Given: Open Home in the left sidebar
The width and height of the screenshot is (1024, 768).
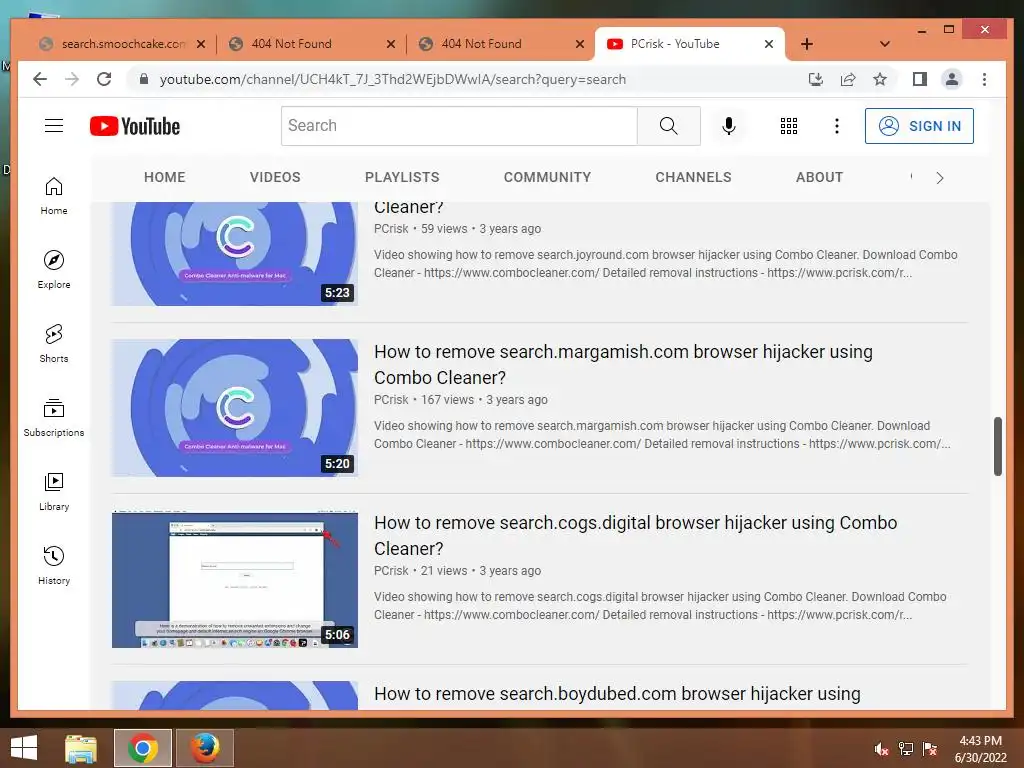Looking at the screenshot, I should [x=54, y=196].
